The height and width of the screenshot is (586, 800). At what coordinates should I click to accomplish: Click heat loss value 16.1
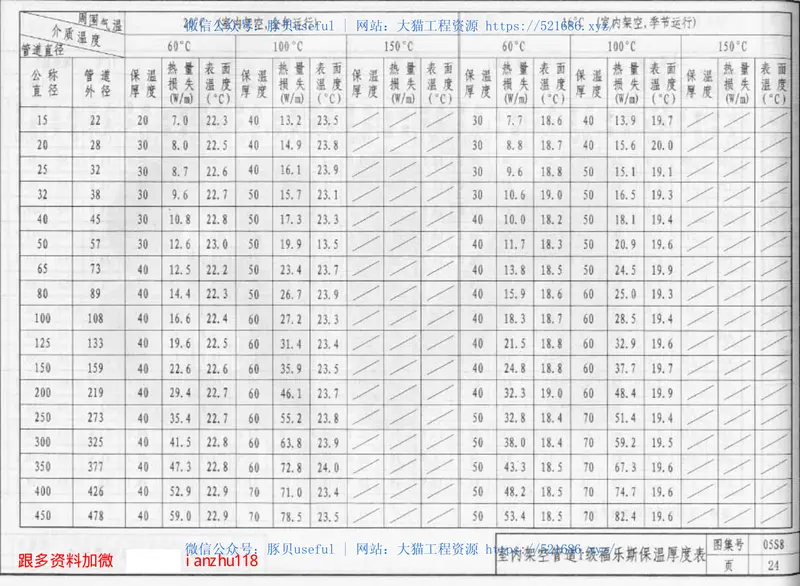tap(290, 170)
